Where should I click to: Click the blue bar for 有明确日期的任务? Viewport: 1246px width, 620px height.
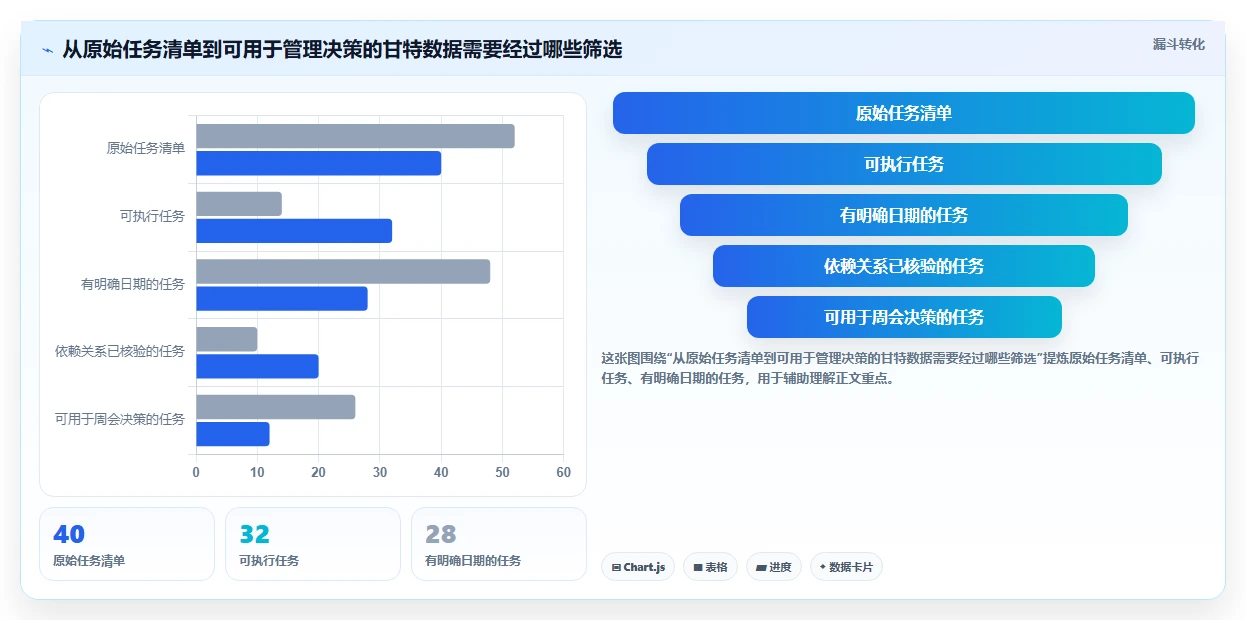[282, 299]
